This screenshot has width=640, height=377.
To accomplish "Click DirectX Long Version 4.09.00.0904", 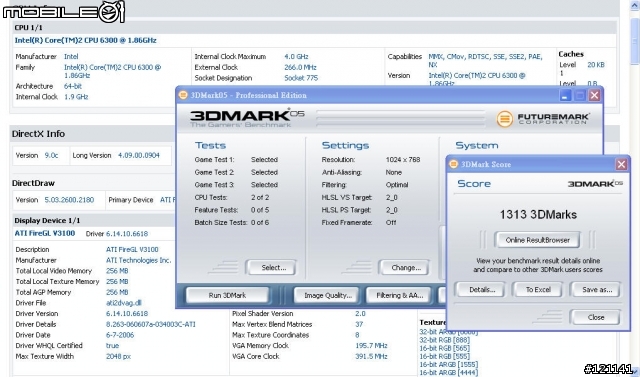I will 139,155.
